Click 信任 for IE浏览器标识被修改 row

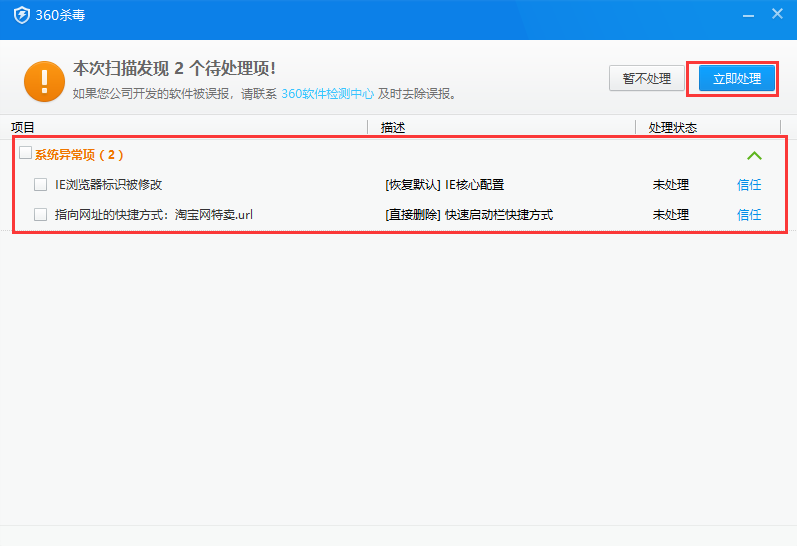[x=749, y=185]
